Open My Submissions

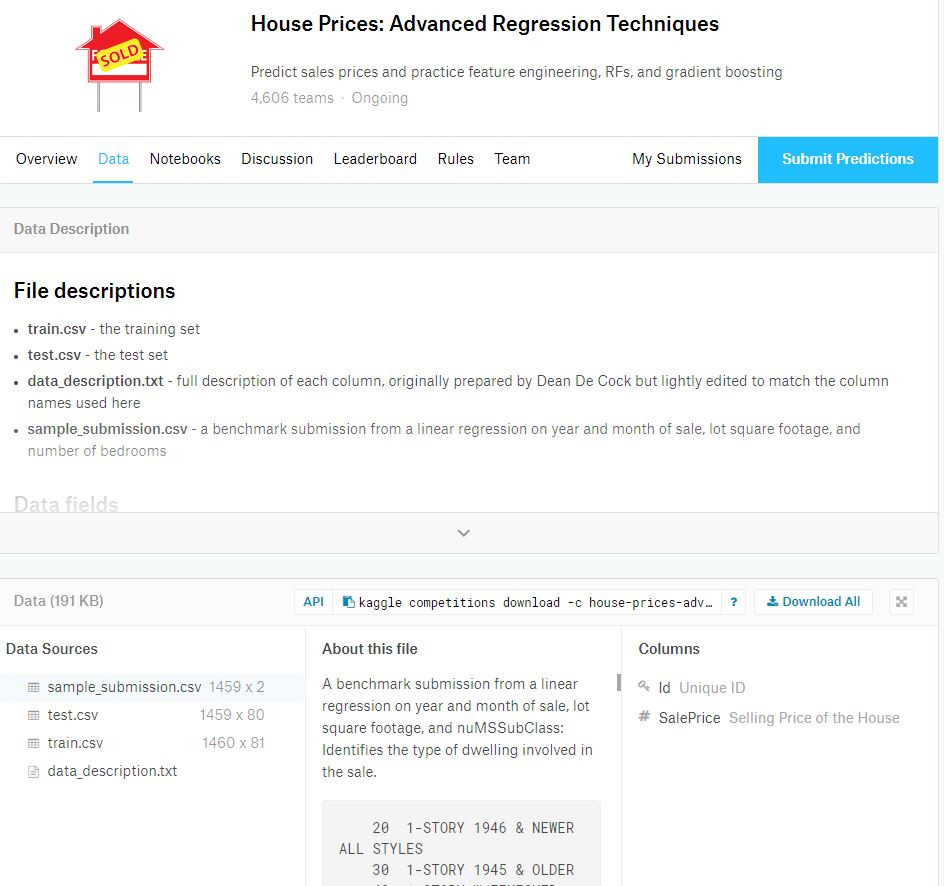(686, 159)
